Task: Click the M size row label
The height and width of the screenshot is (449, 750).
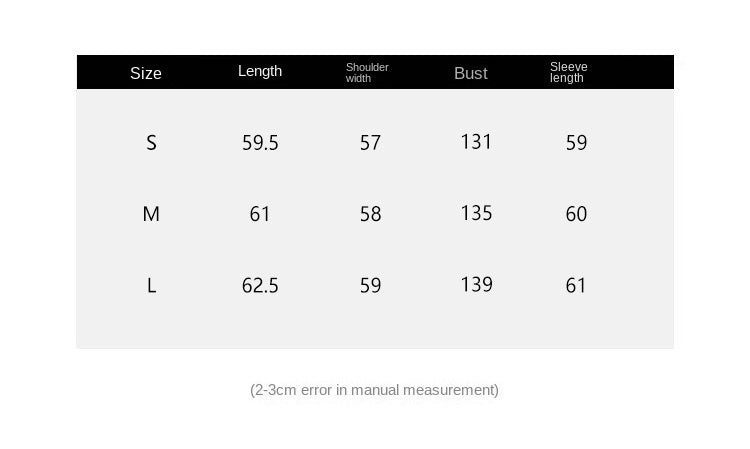Action: click(151, 214)
